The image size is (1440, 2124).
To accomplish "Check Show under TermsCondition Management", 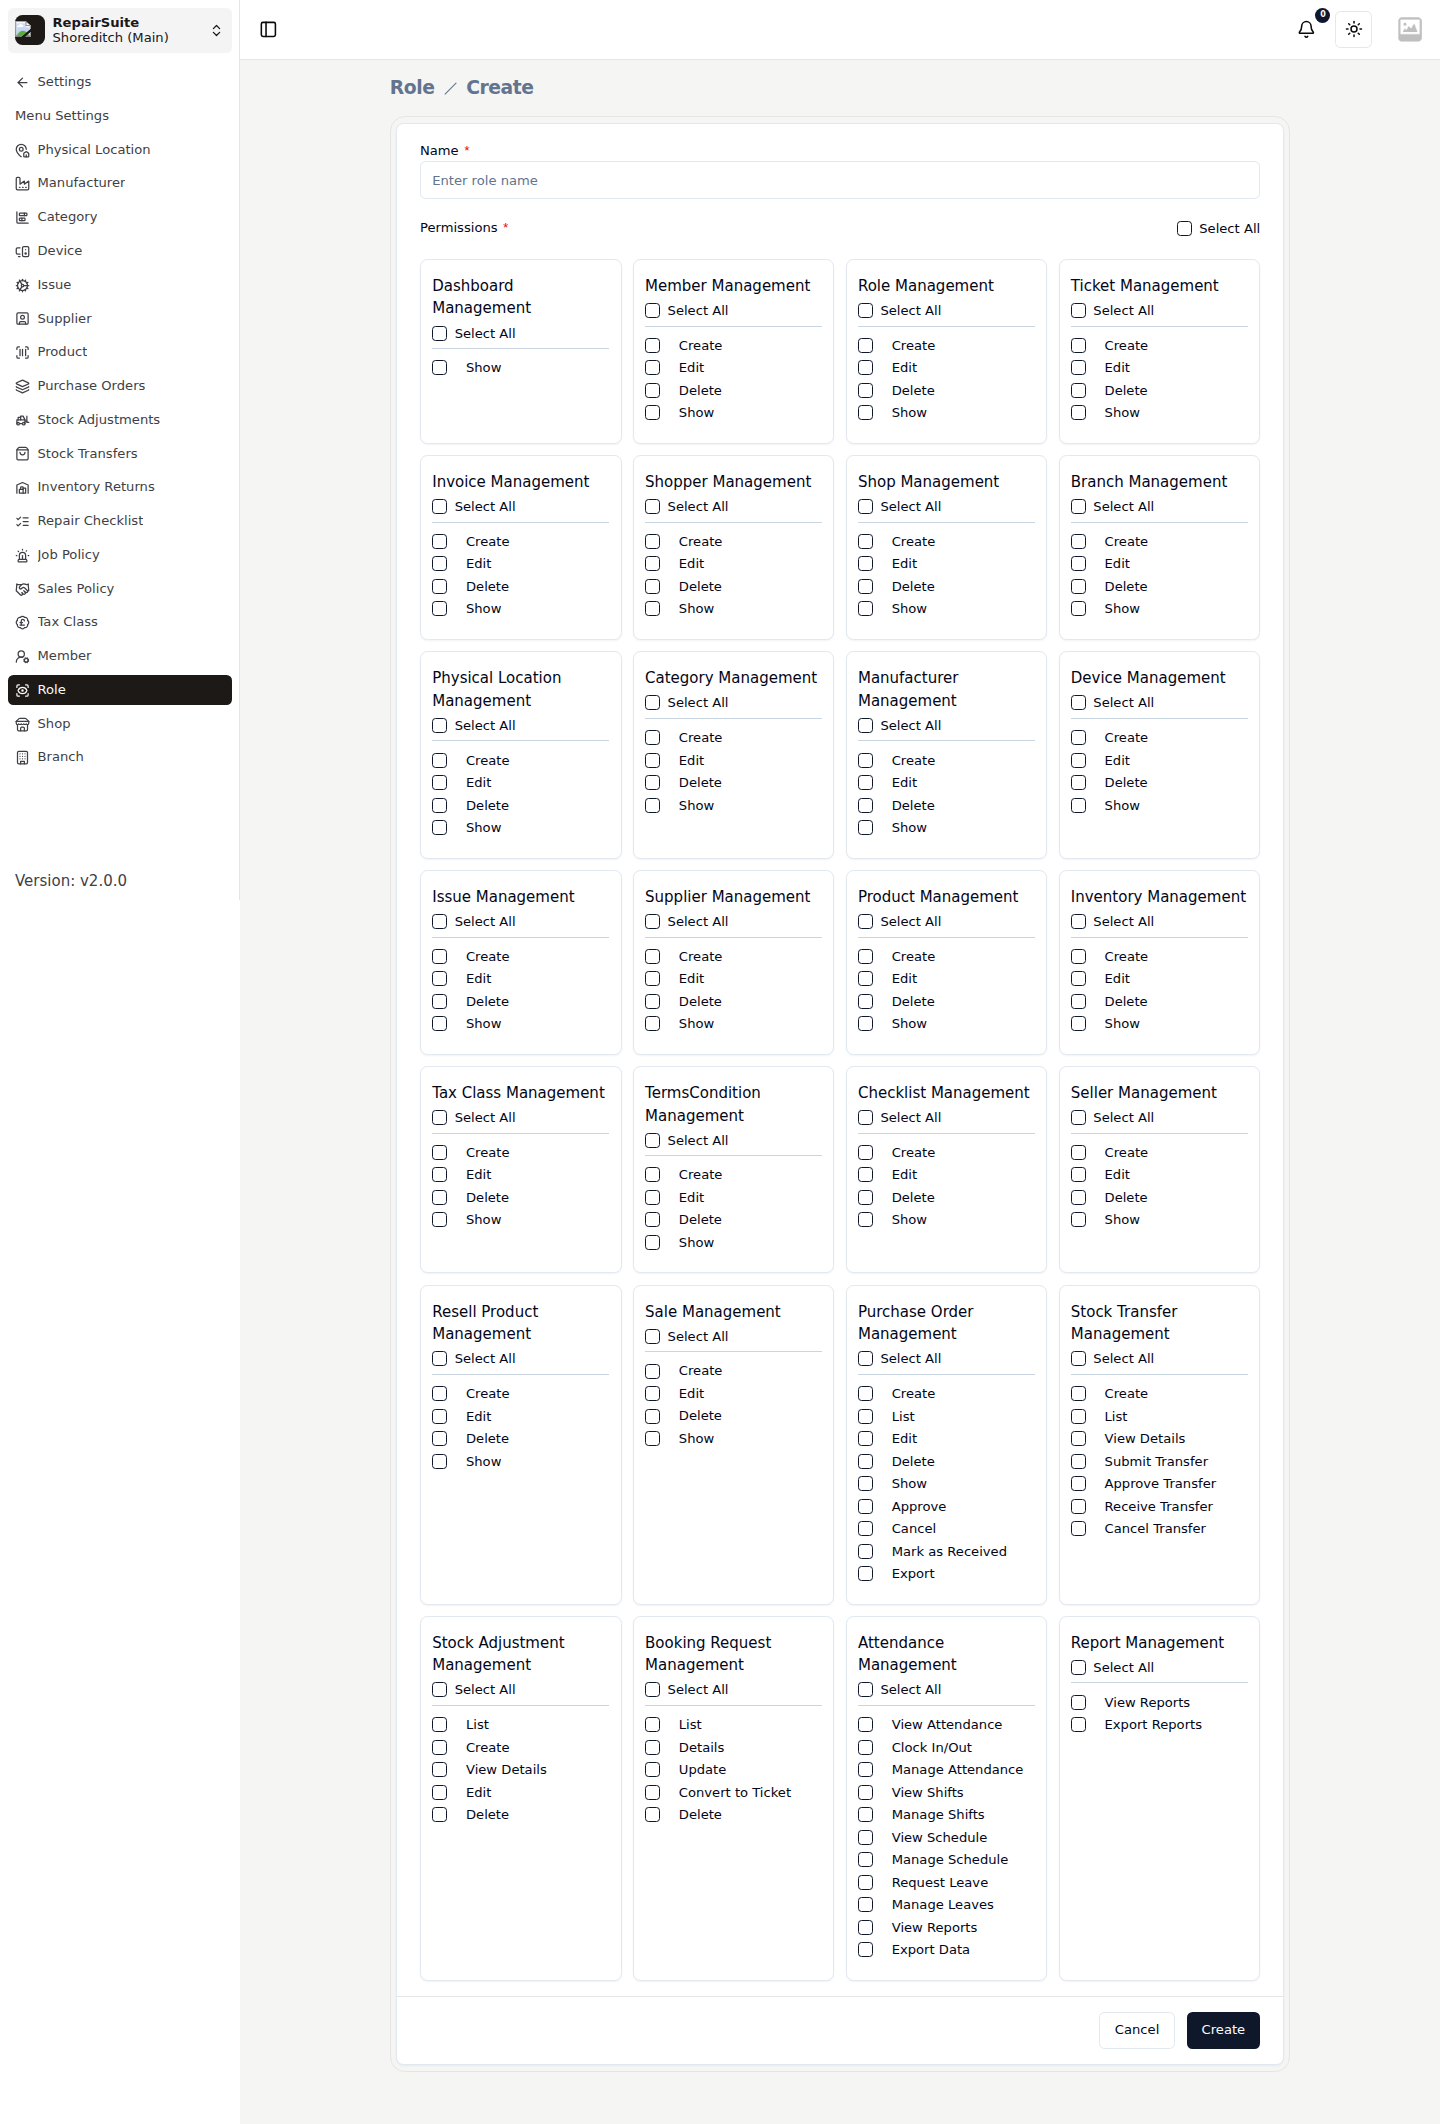I will pos(652,1243).
